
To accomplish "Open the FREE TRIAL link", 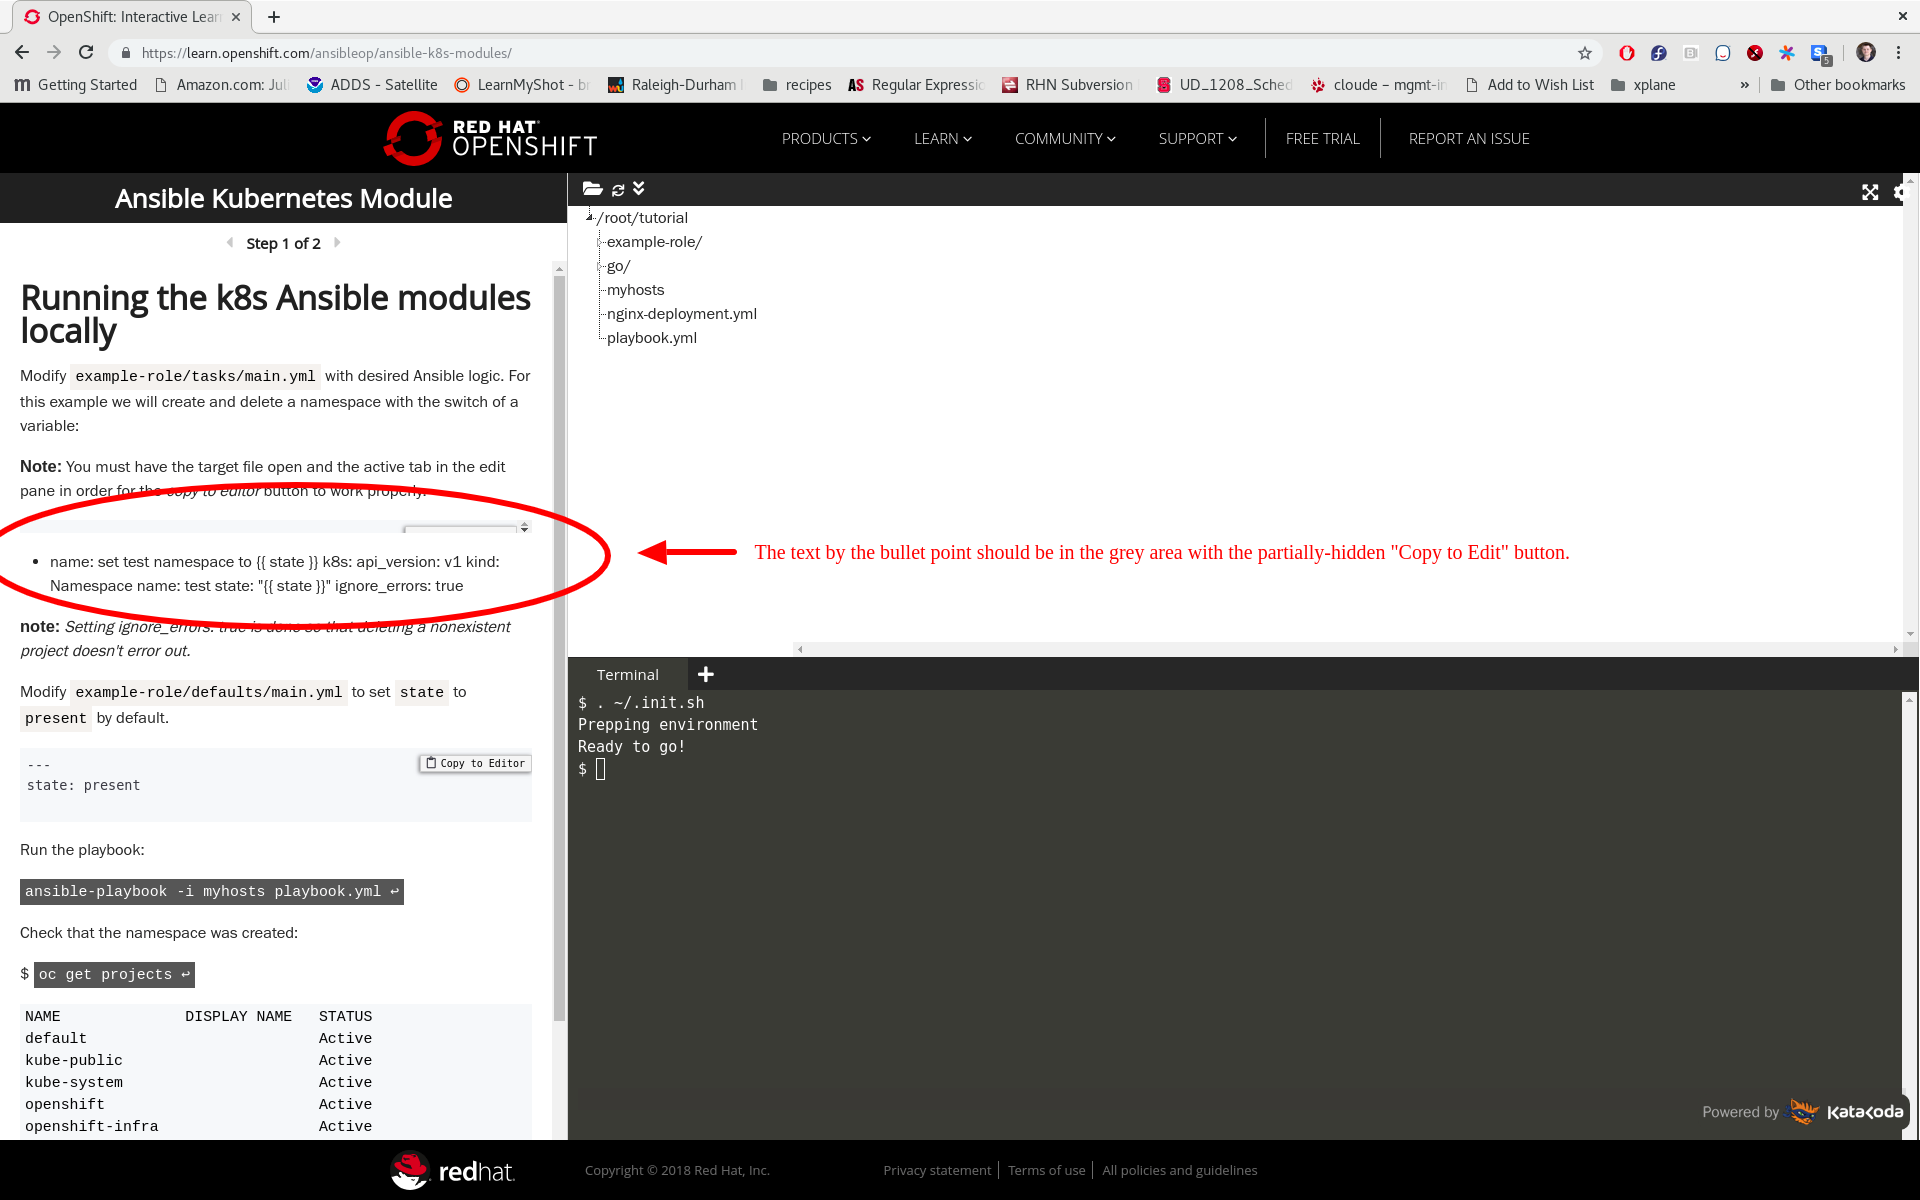I will click(1322, 138).
